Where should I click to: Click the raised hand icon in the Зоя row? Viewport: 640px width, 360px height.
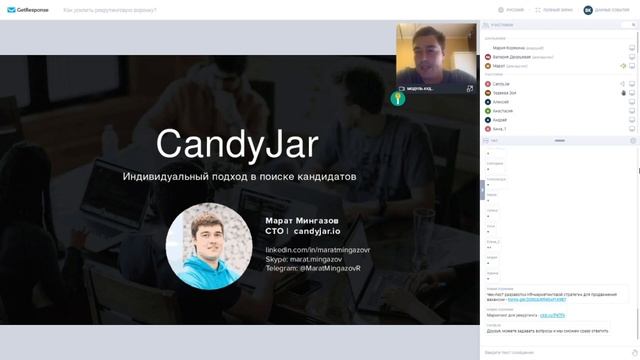click(623, 93)
